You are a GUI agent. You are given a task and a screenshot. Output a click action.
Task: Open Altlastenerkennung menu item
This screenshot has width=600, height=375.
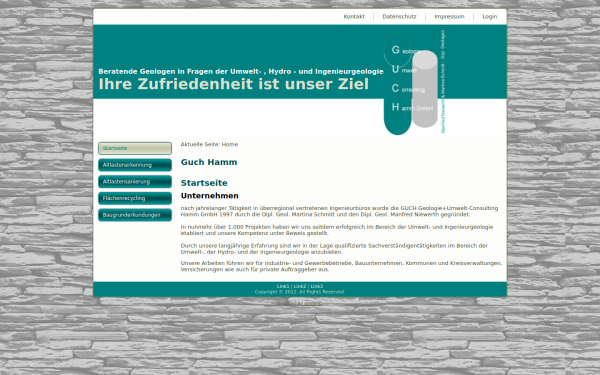[135, 165]
